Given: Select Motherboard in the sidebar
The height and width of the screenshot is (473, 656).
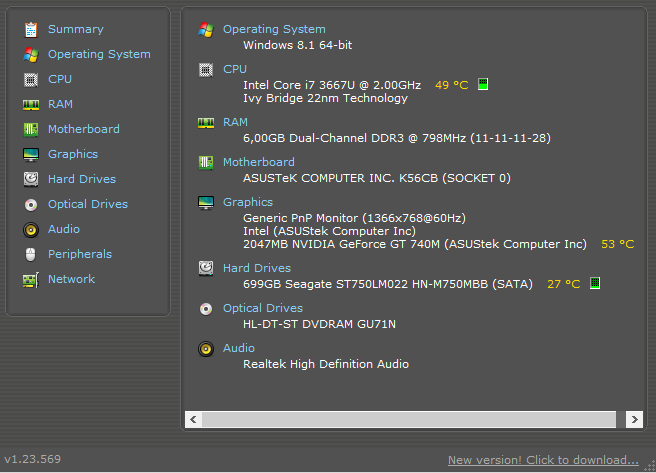Looking at the screenshot, I should (x=84, y=129).
